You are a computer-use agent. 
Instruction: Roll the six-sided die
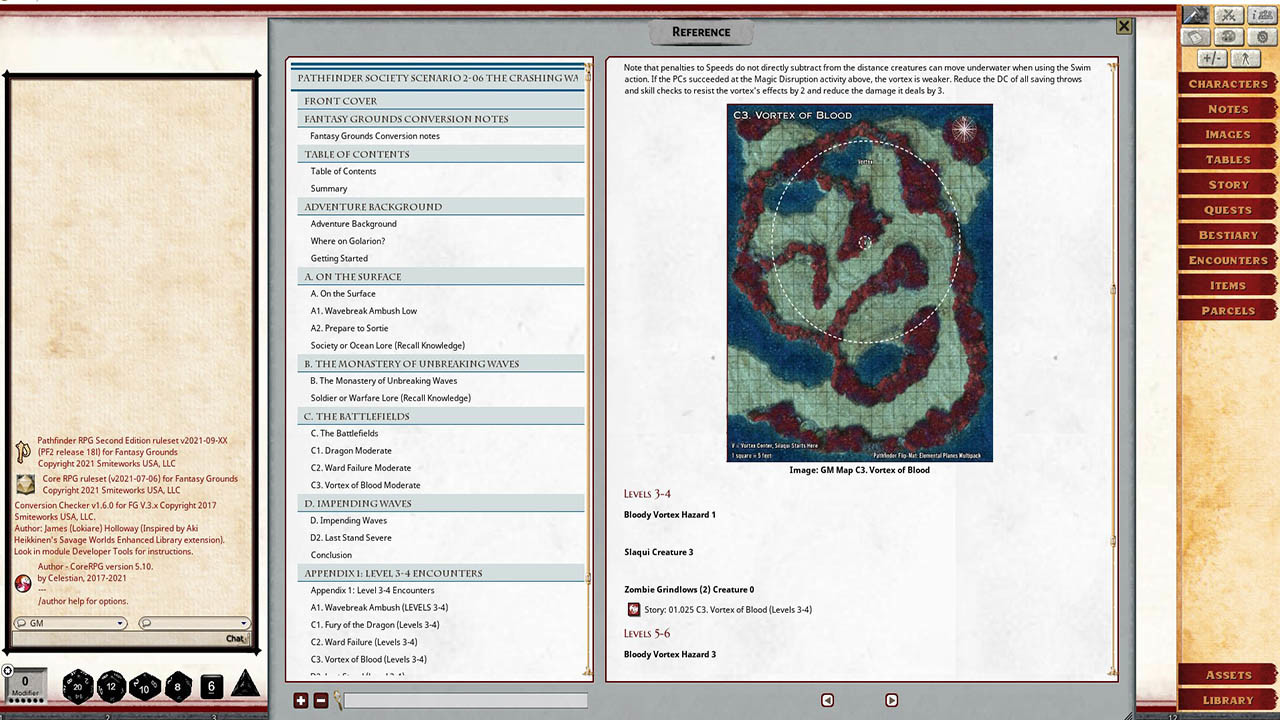pyautogui.click(x=211, y=686)
